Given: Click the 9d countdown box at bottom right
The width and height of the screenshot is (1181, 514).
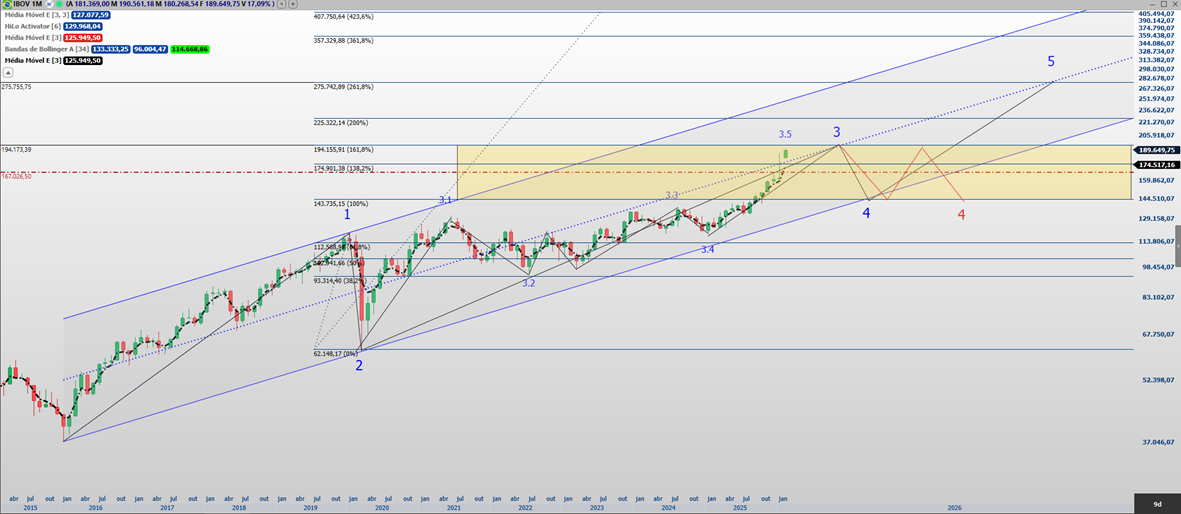Looking at the screenshot, I should (x=1156, y=504).
